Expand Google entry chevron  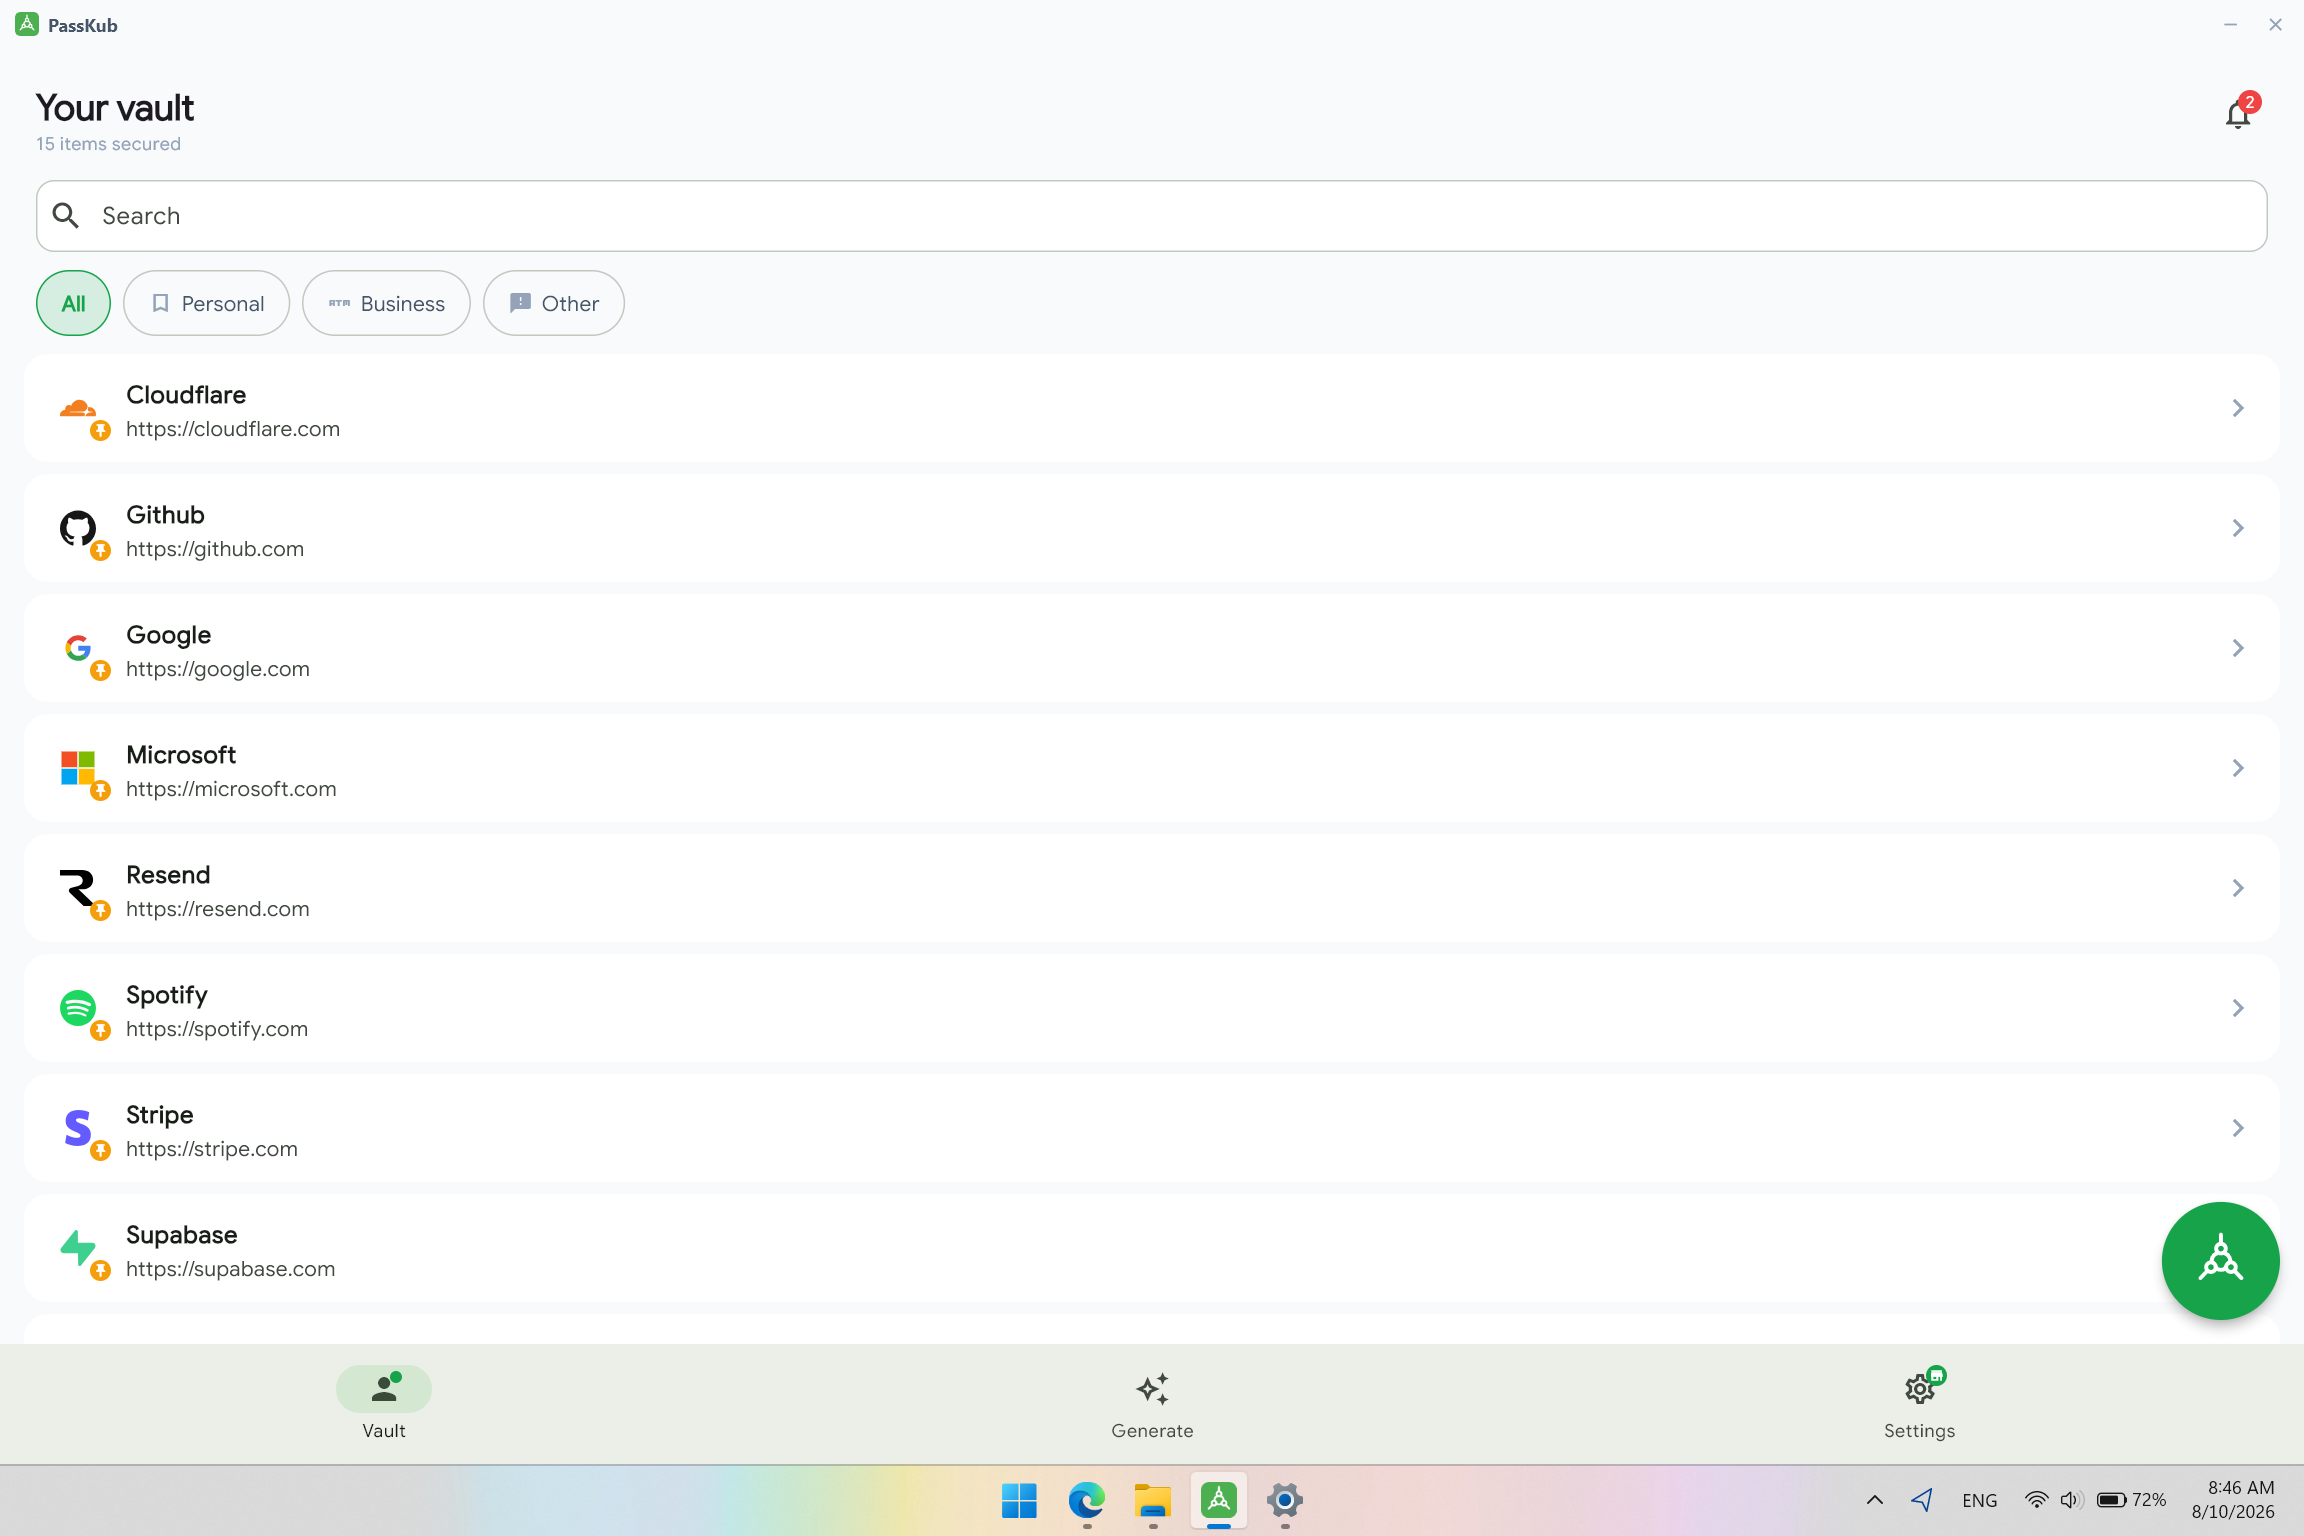2238,648
